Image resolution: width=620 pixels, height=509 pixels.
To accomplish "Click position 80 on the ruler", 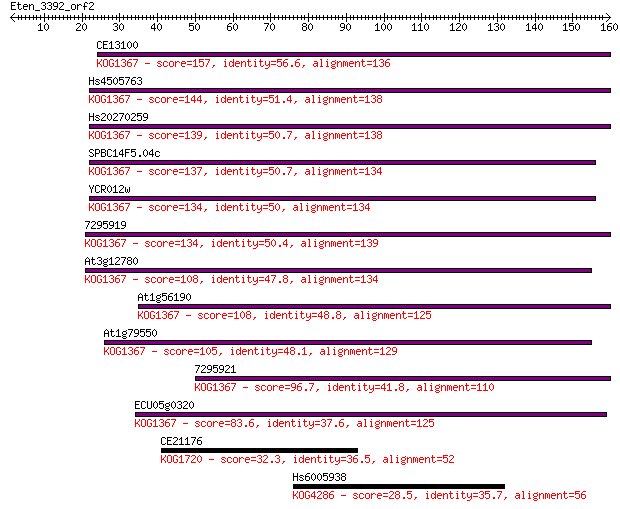I will (307, 27).
